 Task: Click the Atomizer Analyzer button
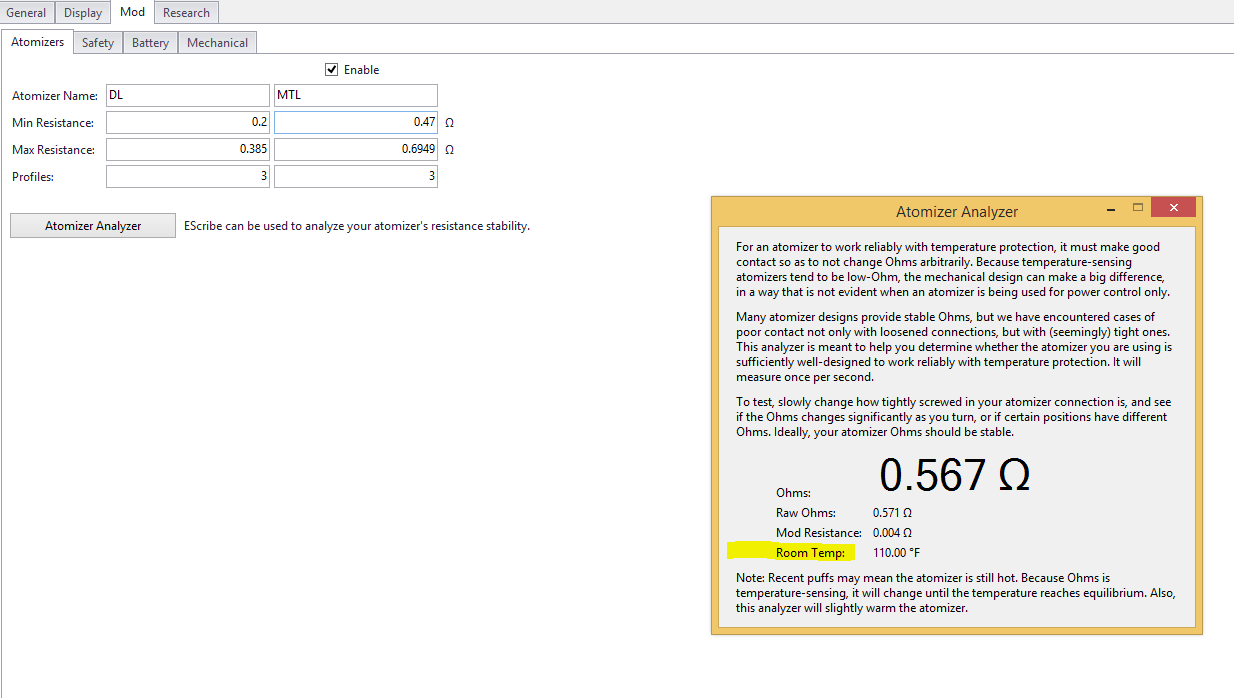[x=93, y=226]
